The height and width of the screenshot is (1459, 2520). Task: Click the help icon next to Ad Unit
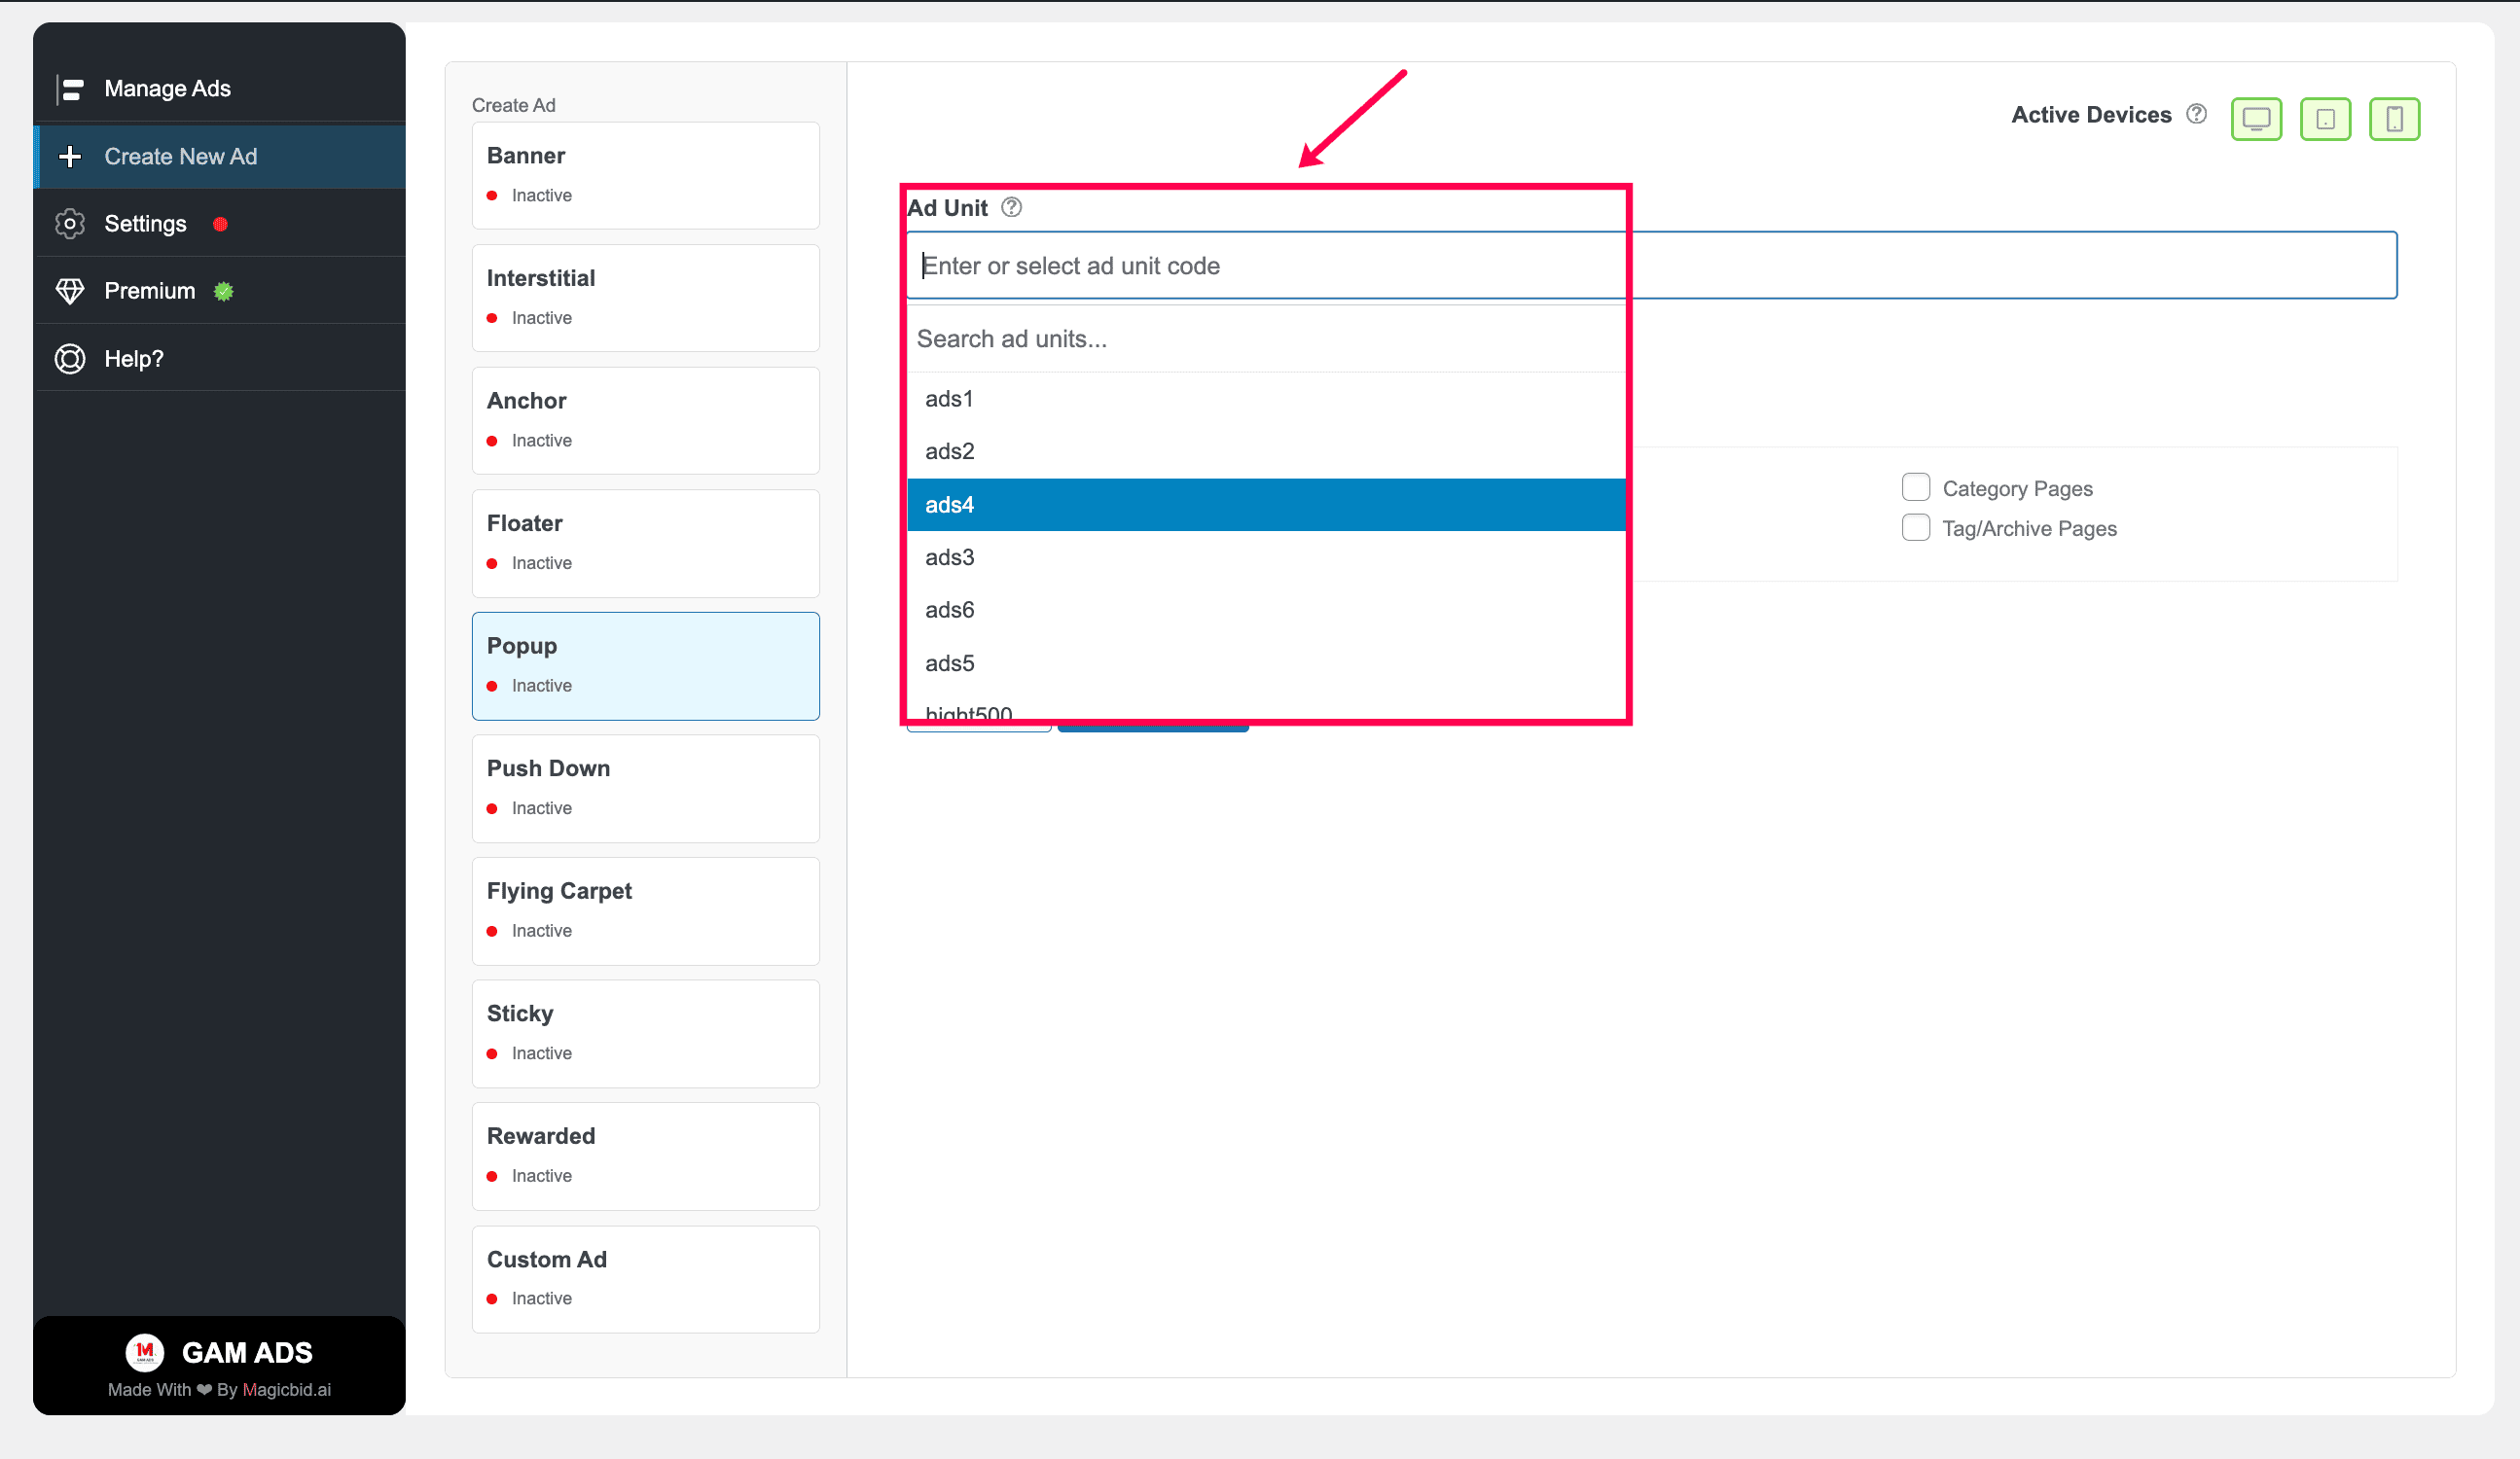[1012, 207]
